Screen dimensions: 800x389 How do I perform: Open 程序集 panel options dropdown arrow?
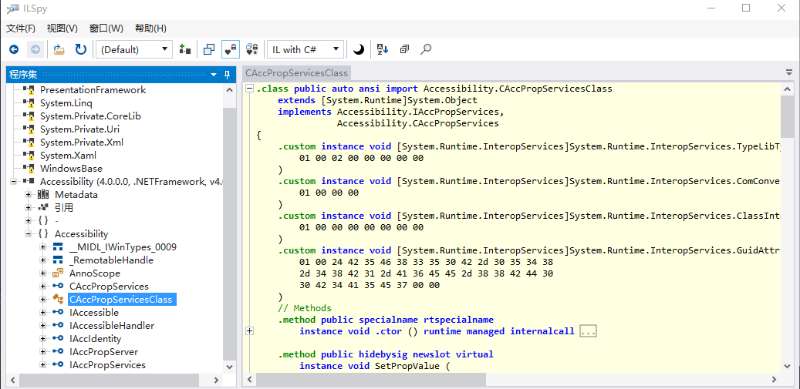point(214,75)
